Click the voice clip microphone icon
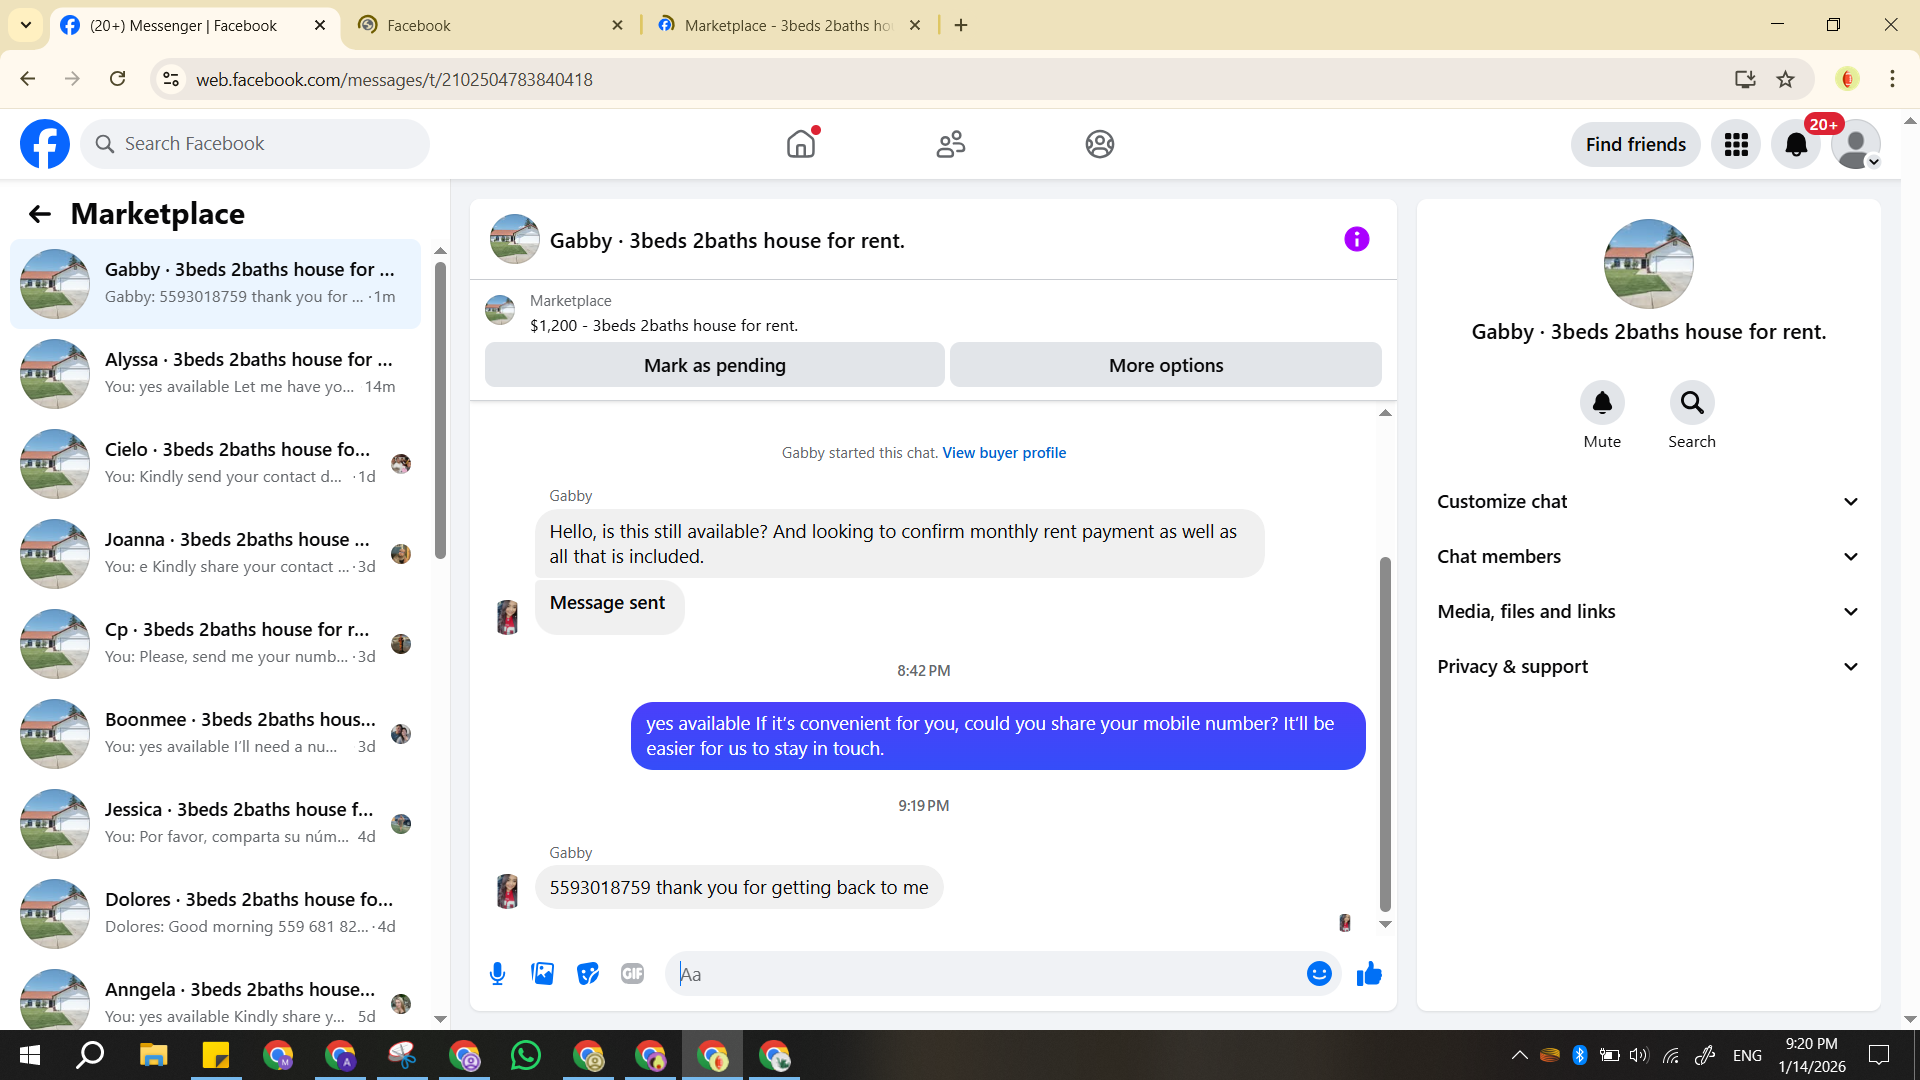The width and height of the screenshot is (1920, 1080). pyautogui.click(x=497, y=974)
